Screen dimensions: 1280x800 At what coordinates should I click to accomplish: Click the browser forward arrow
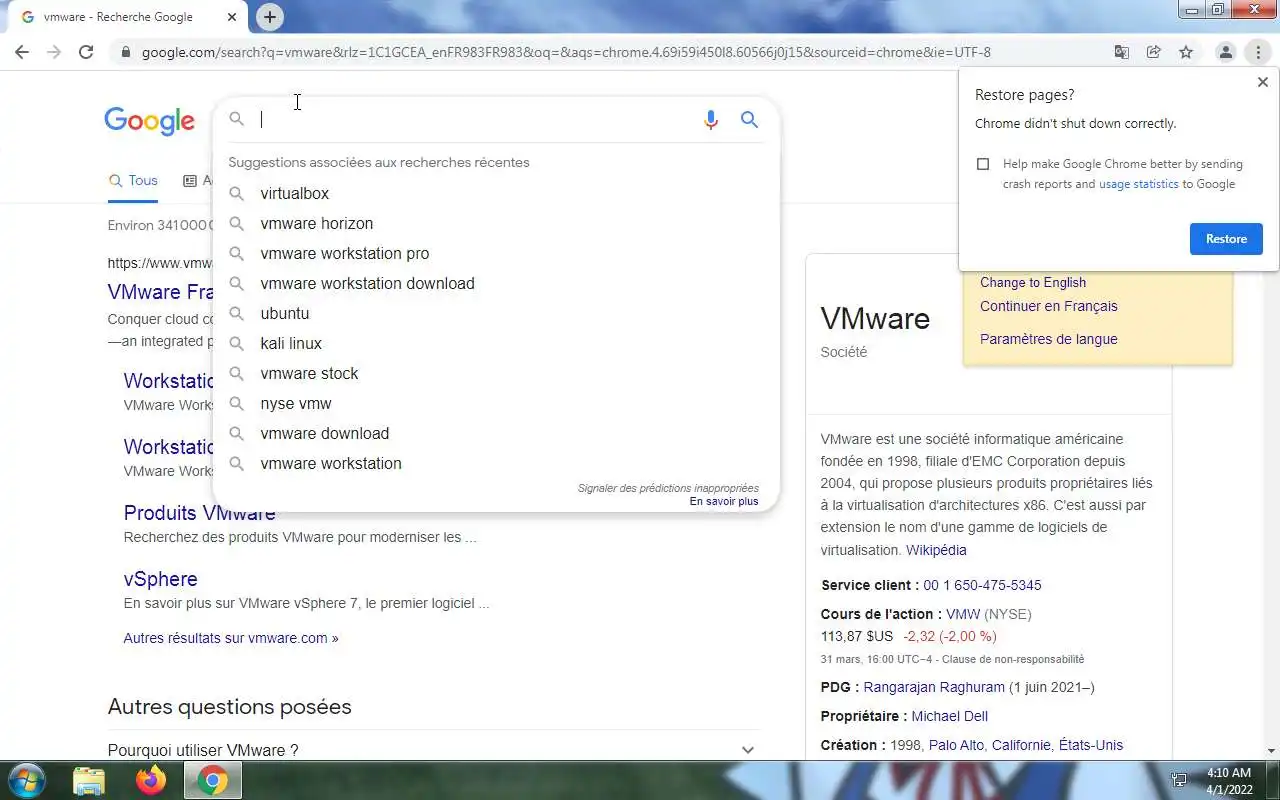(x=54, y=52)
